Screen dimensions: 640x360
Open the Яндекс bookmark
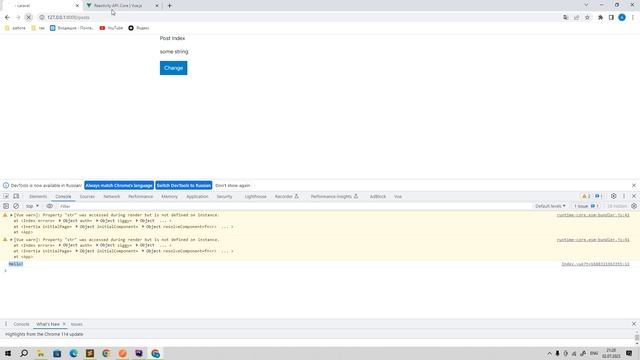pyautogui.click(x=139, y=28)
